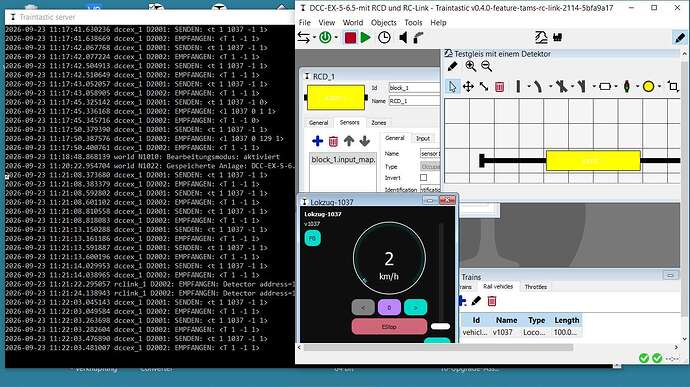Select the resize tile diagonal arrow tool

(x=484, y=86)
